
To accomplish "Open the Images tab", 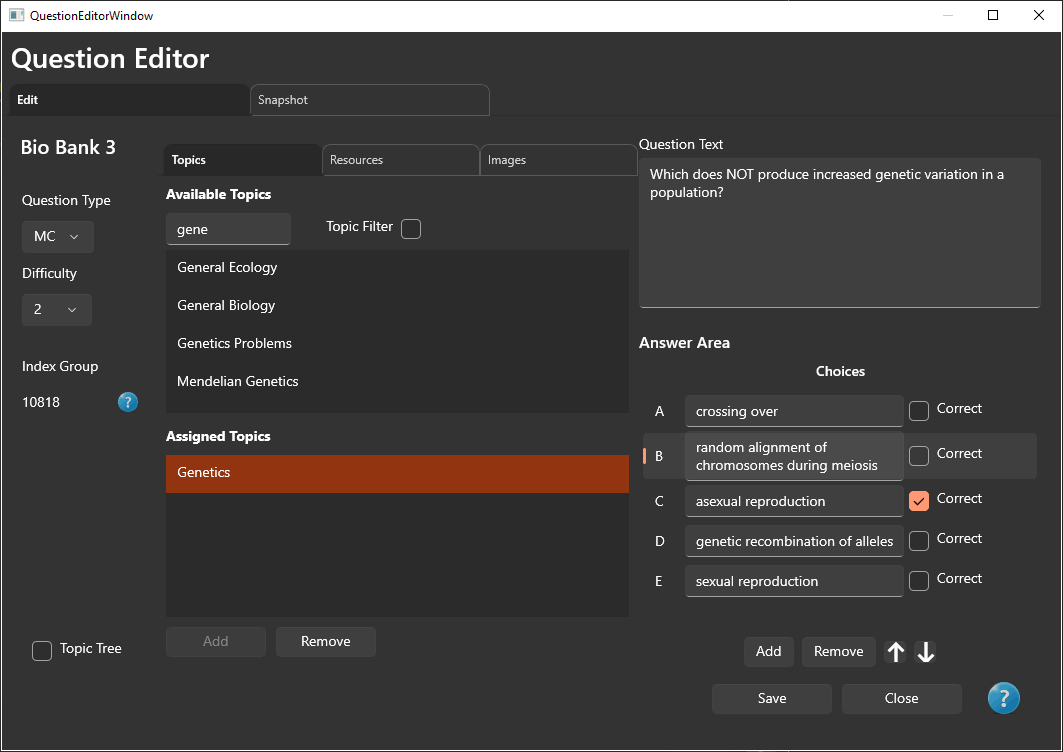I will (559, 160).
